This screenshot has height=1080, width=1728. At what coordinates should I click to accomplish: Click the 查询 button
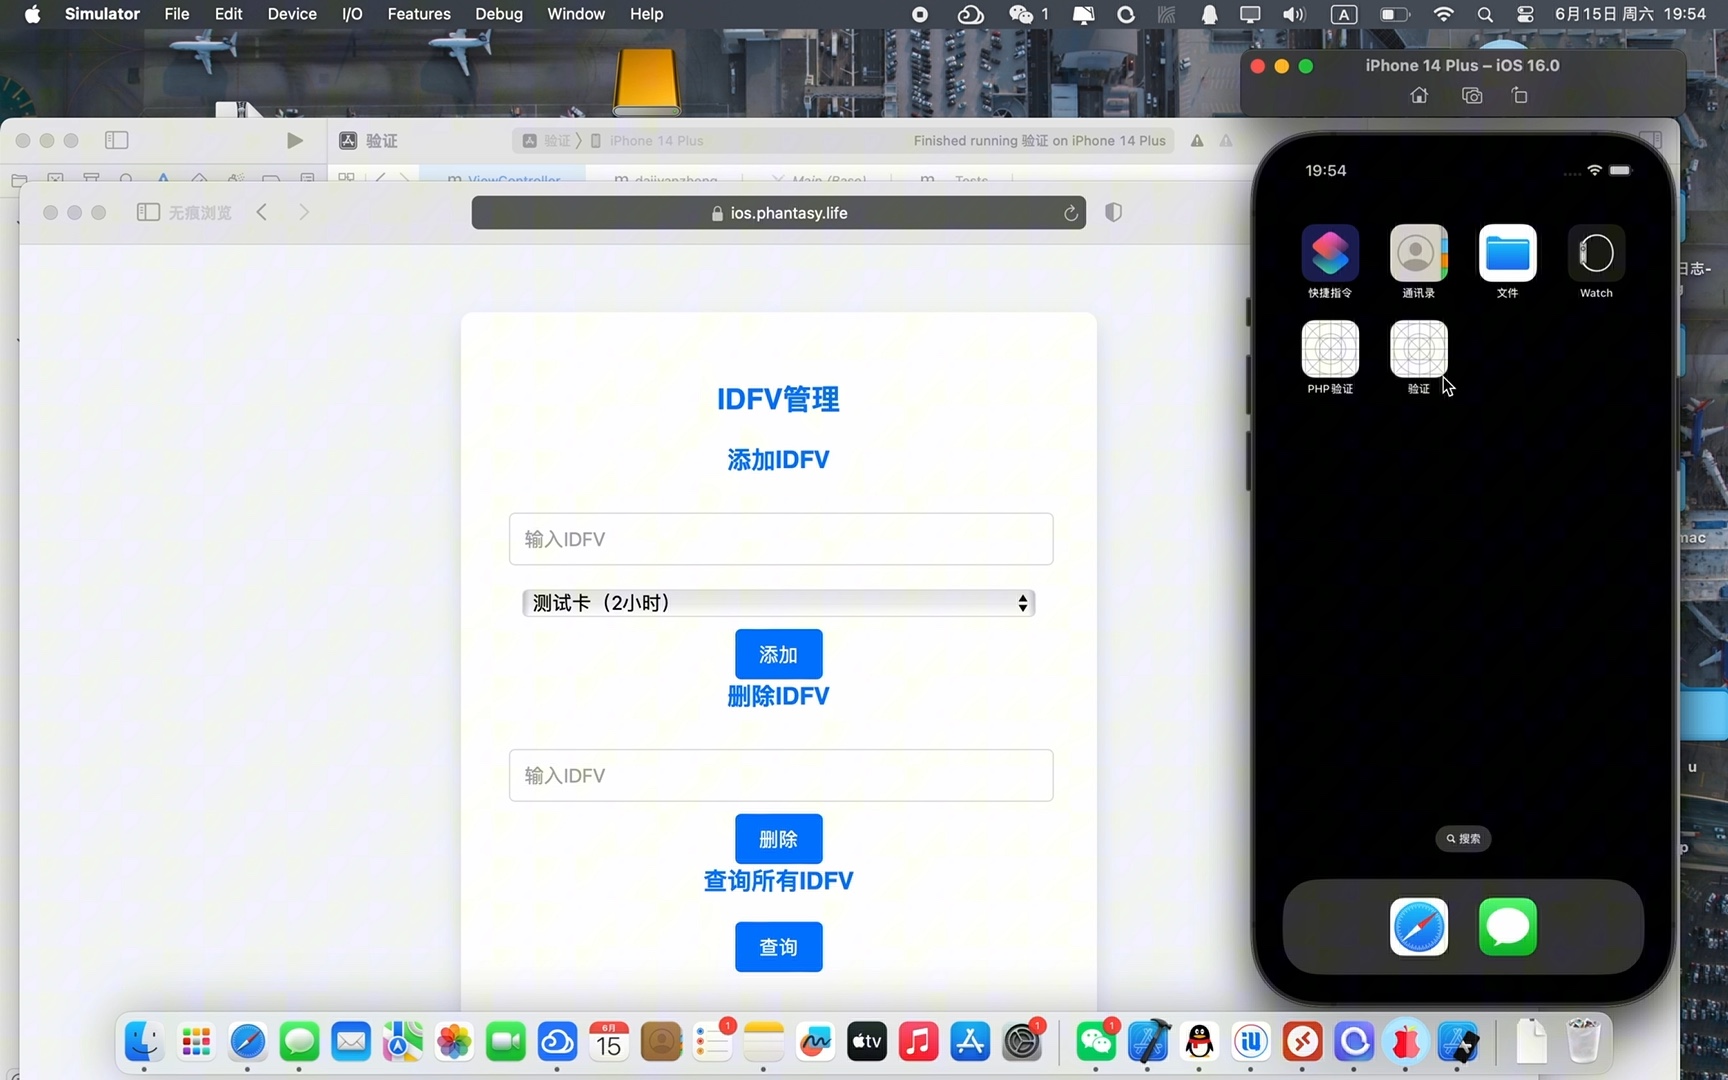[778, 947]
